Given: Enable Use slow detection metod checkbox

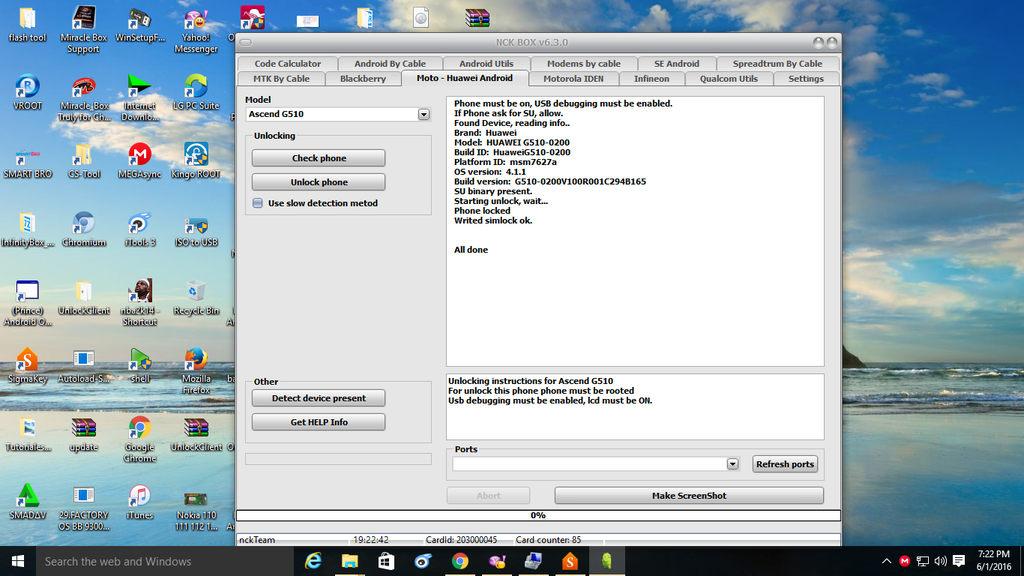Looking at the screenshot, I should pos(258,203).
